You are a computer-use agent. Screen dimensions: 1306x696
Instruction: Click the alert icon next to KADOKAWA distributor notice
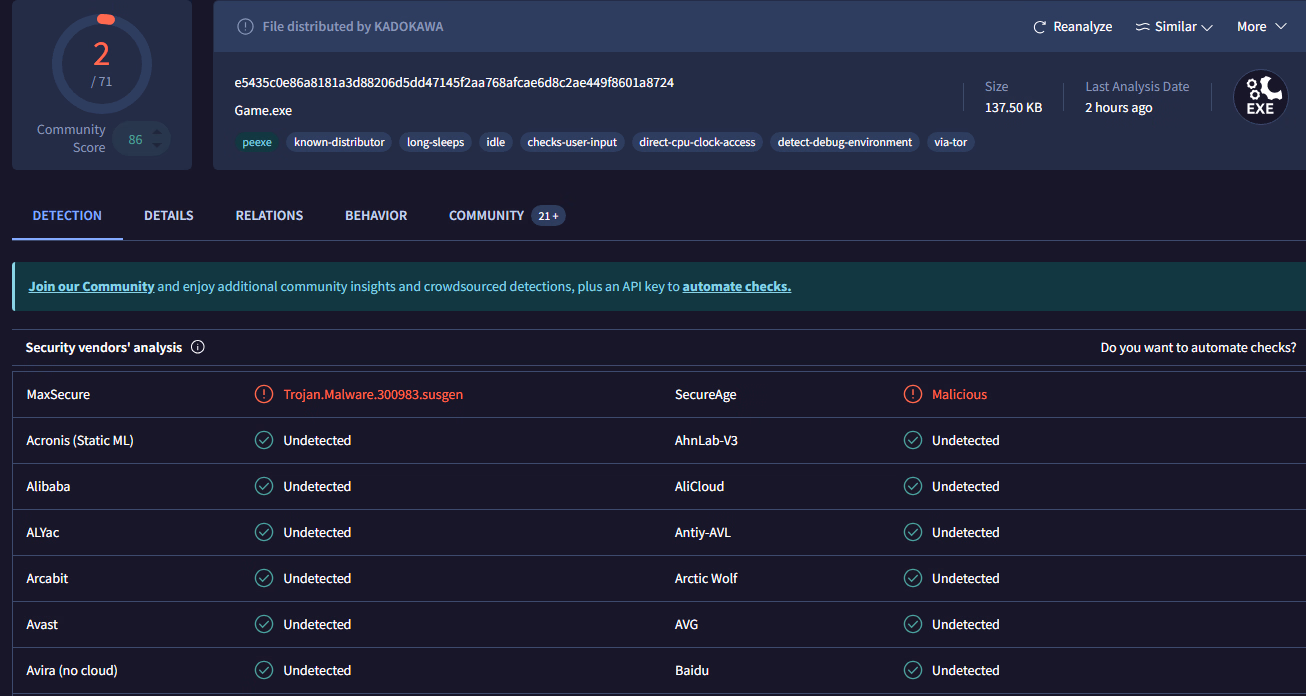245,27
